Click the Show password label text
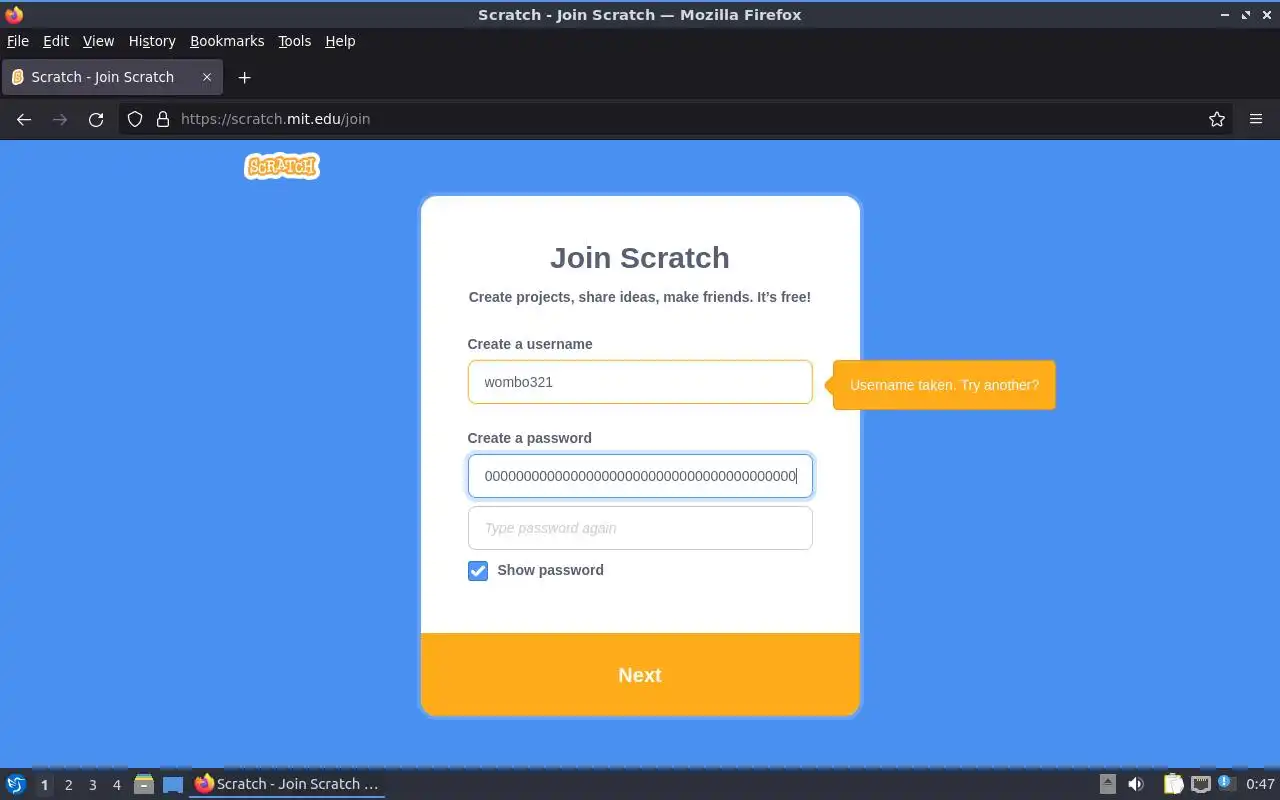 [550, 570]
